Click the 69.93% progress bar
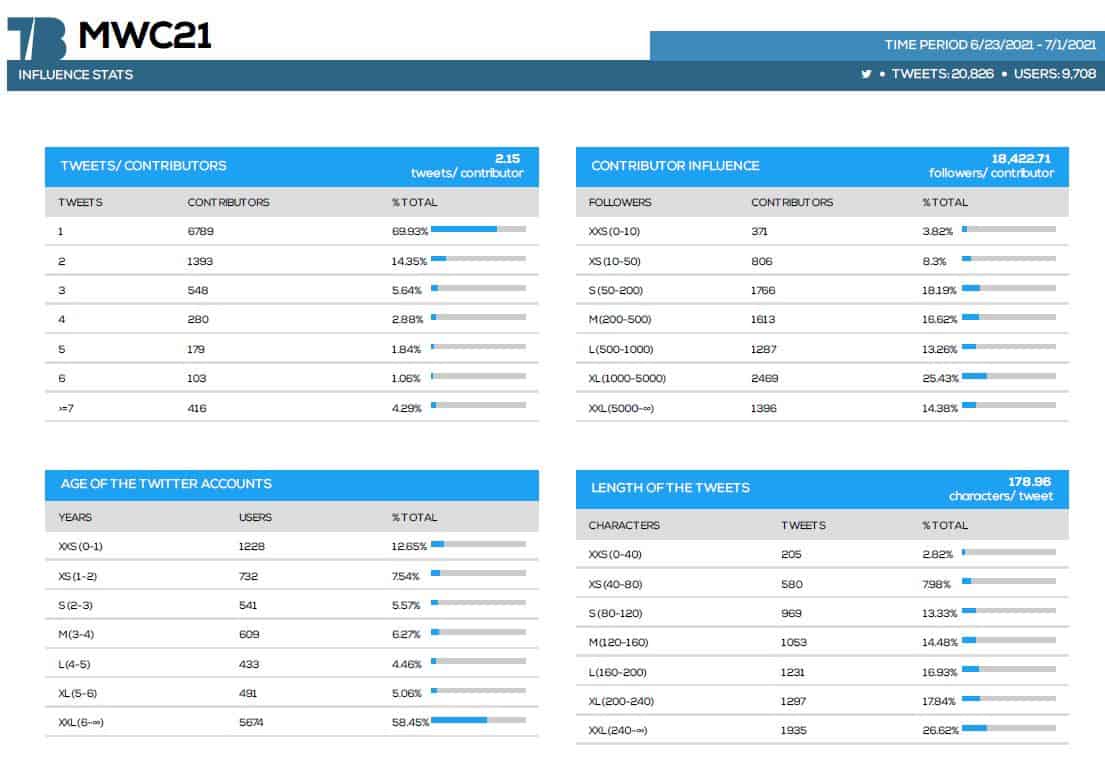Image resolution: width=1105 pixels, height=760 pixels. (479, 229)
